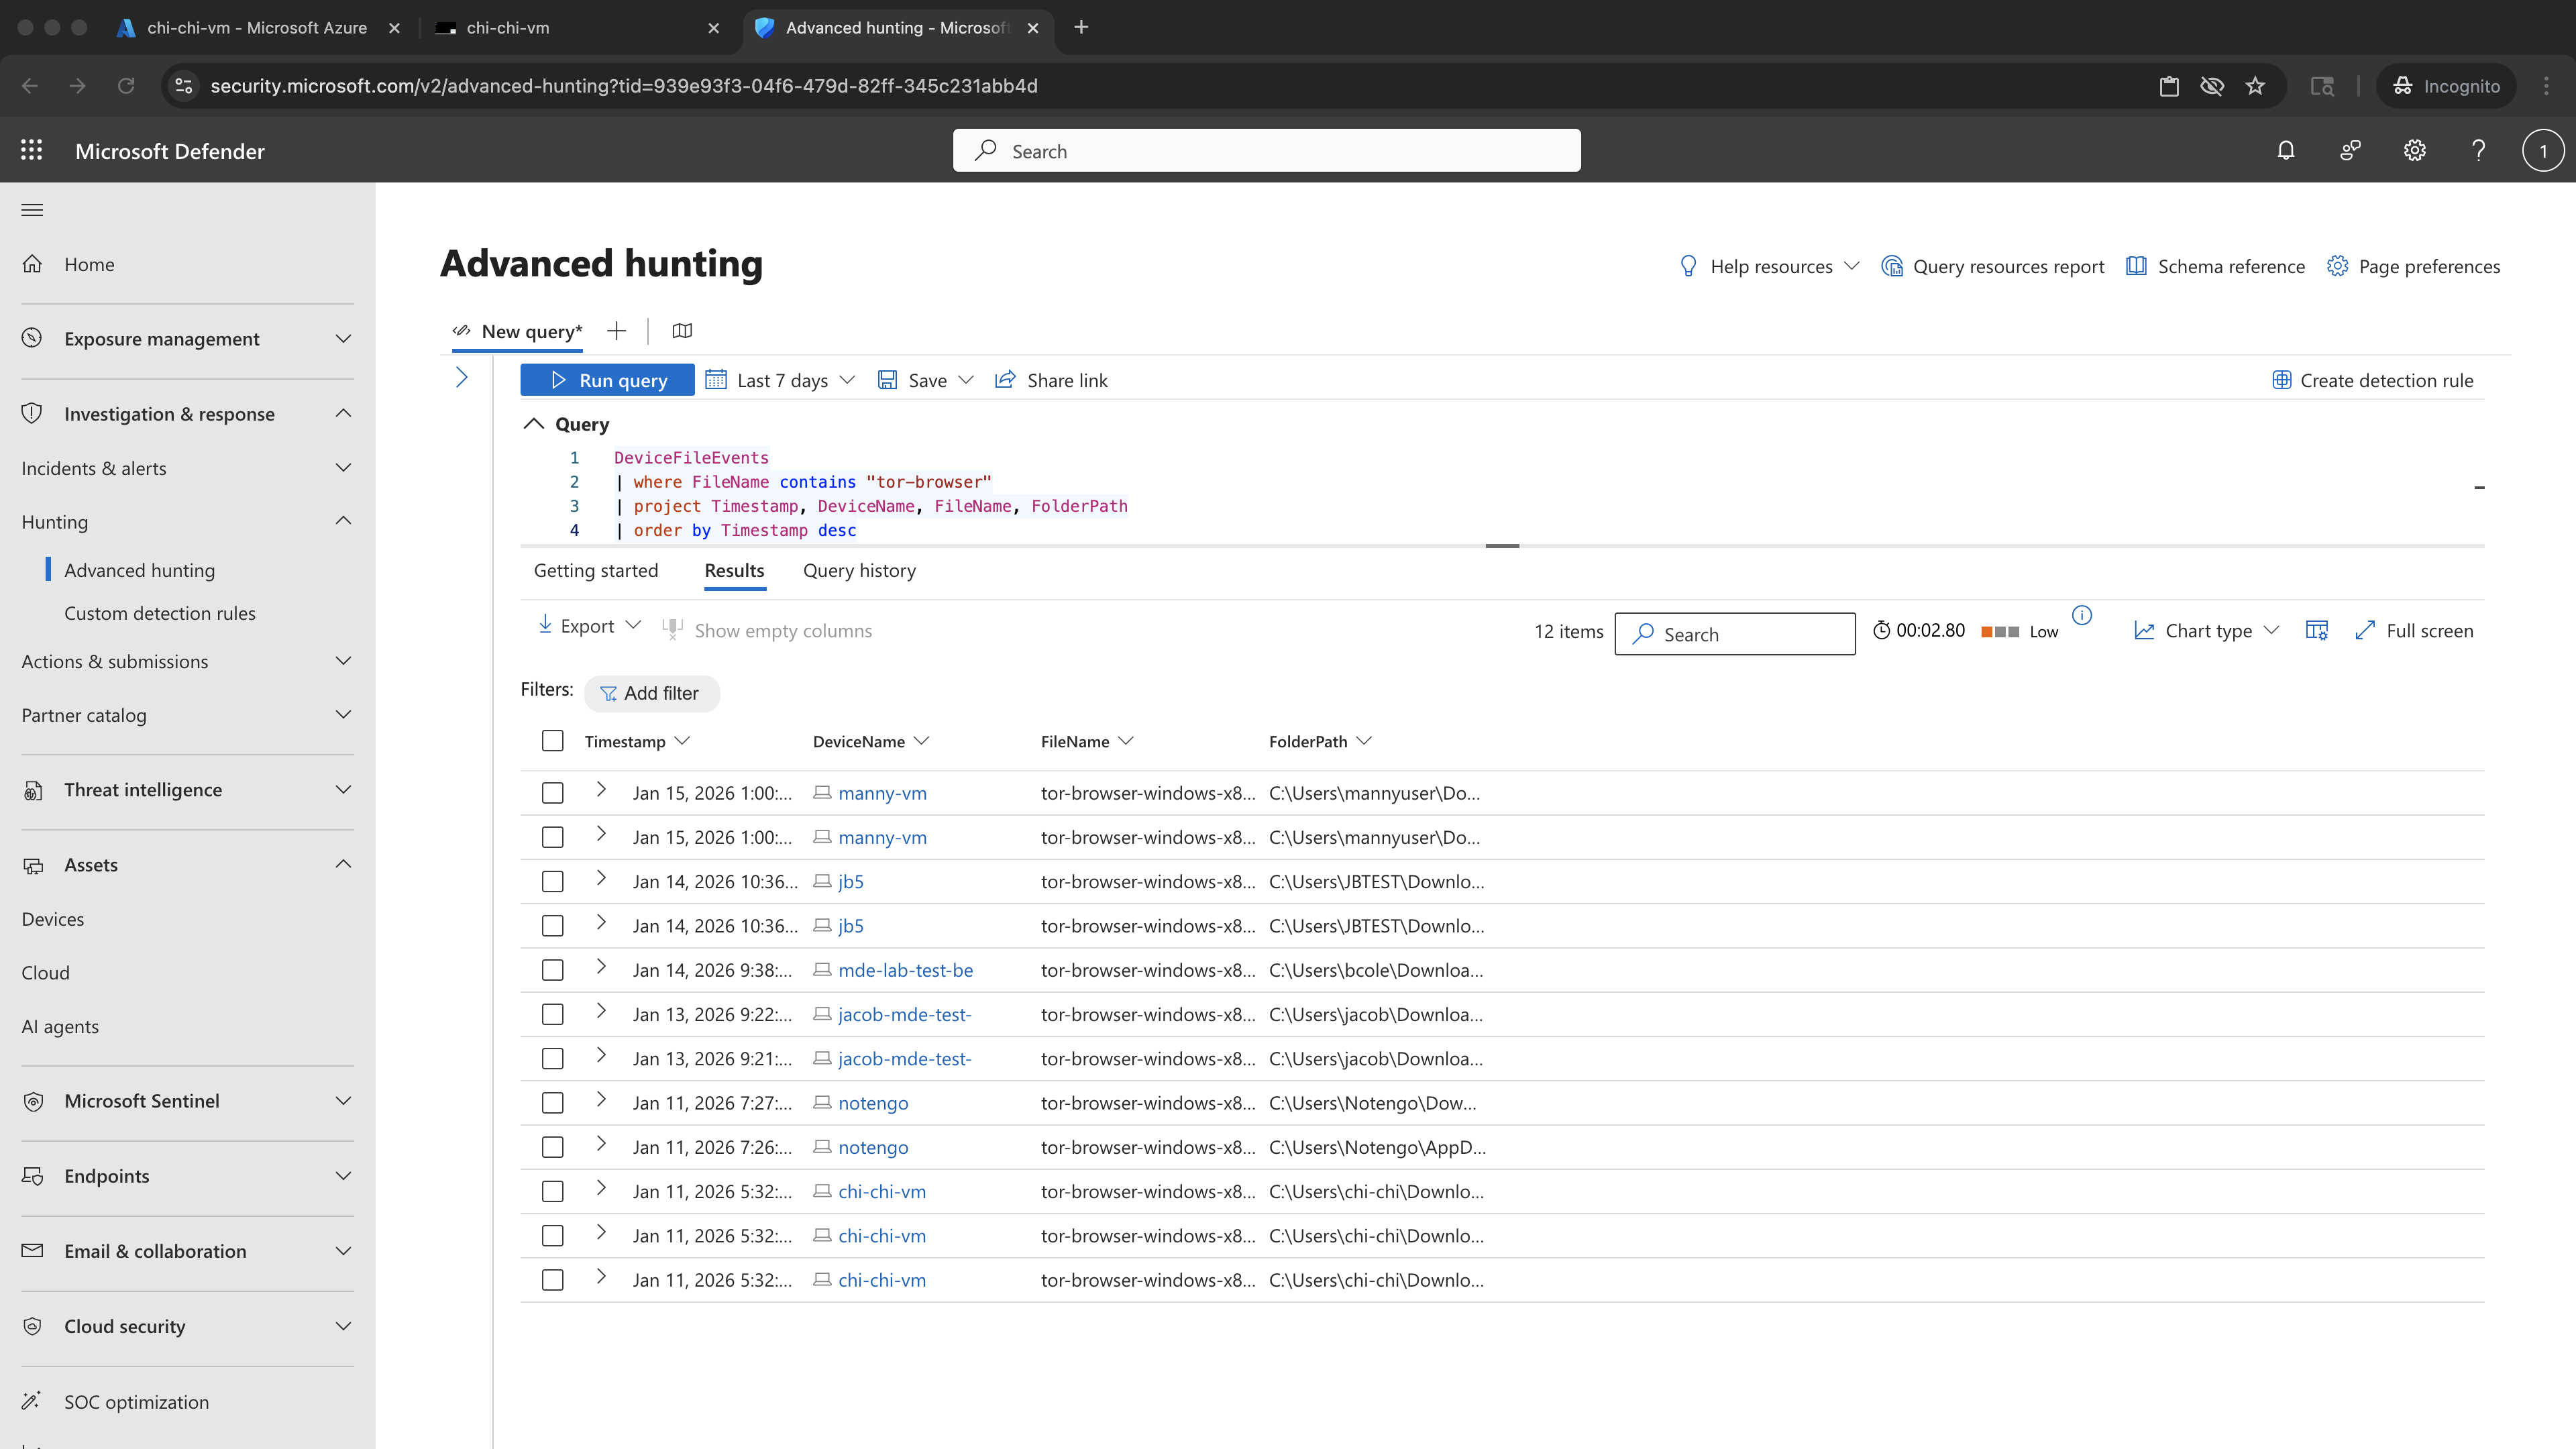This screenshot has width=2576, height=1449.
Task: Check the Jan 13 9:22 jacob-mde-test row checkbox
Action: 553,1014
